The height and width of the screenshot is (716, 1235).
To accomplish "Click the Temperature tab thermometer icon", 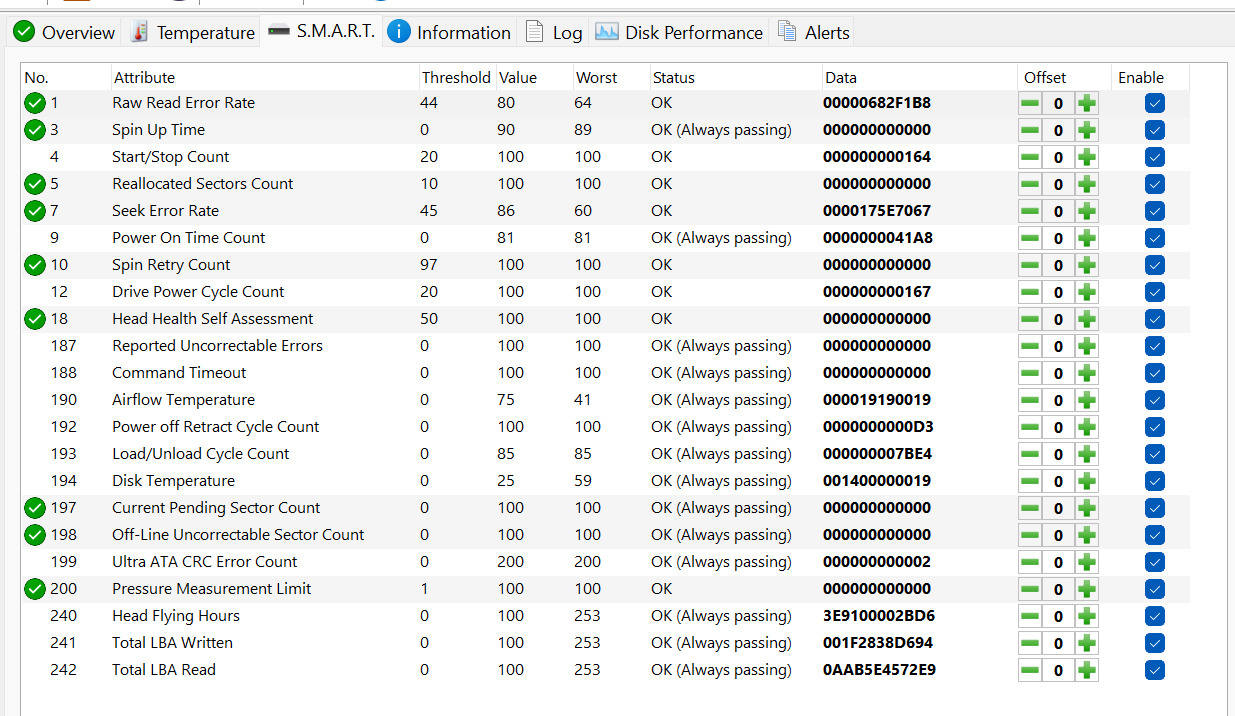I will pyautogui.click(x=139, y=32).
